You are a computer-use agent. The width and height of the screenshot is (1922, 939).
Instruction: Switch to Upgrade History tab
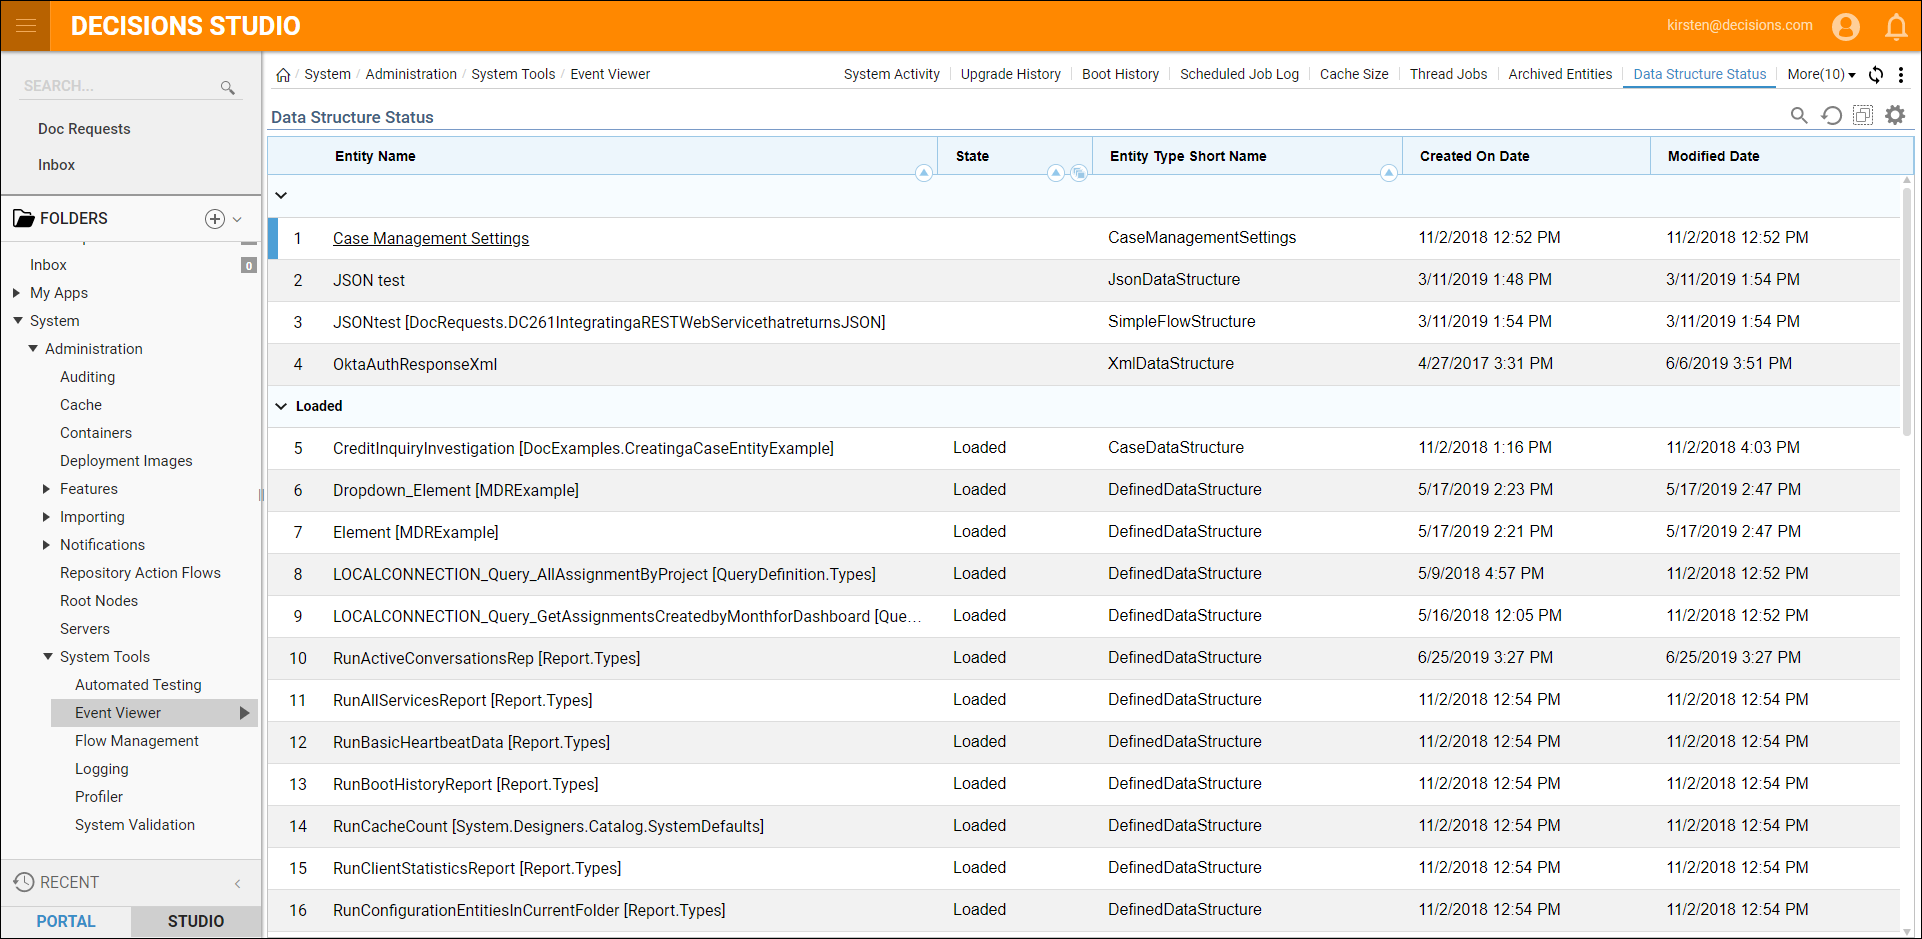coord(1010,75)
